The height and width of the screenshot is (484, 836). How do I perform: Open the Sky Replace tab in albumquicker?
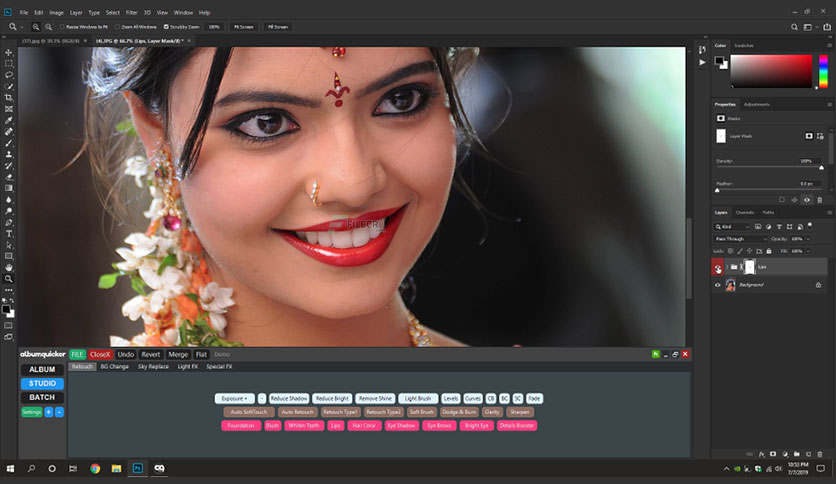pyautogui.click(x=153, y=367)
